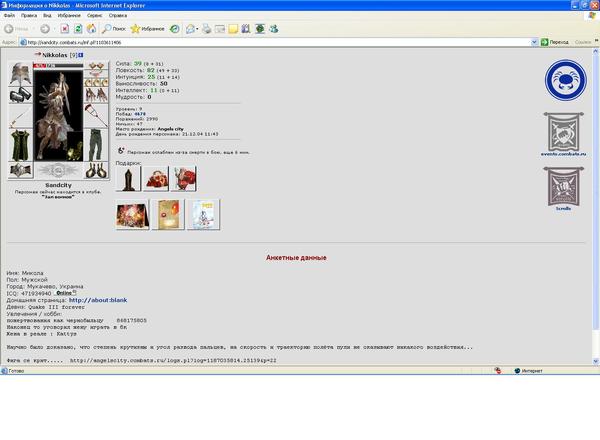Viewport: 600px width, 440px height.
Task: Click the spear weapon slot
Action: click(x=20, y=117)
